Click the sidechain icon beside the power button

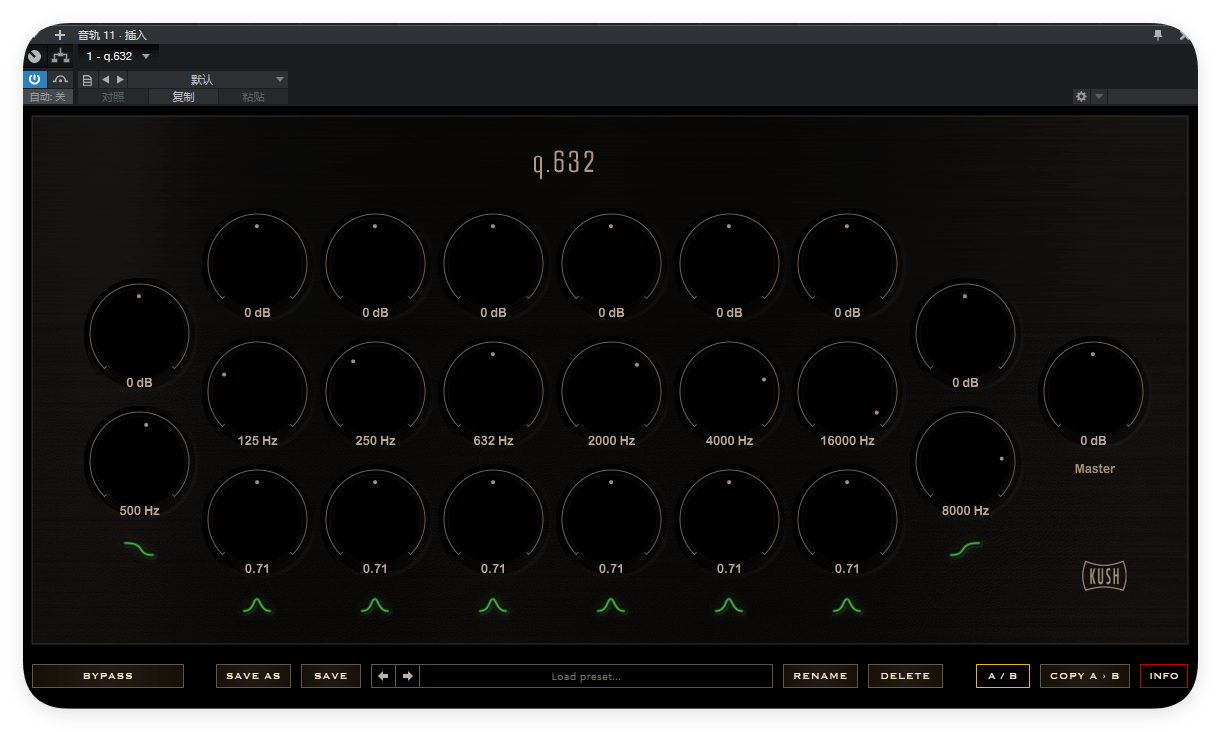click(x=61, y=80)
